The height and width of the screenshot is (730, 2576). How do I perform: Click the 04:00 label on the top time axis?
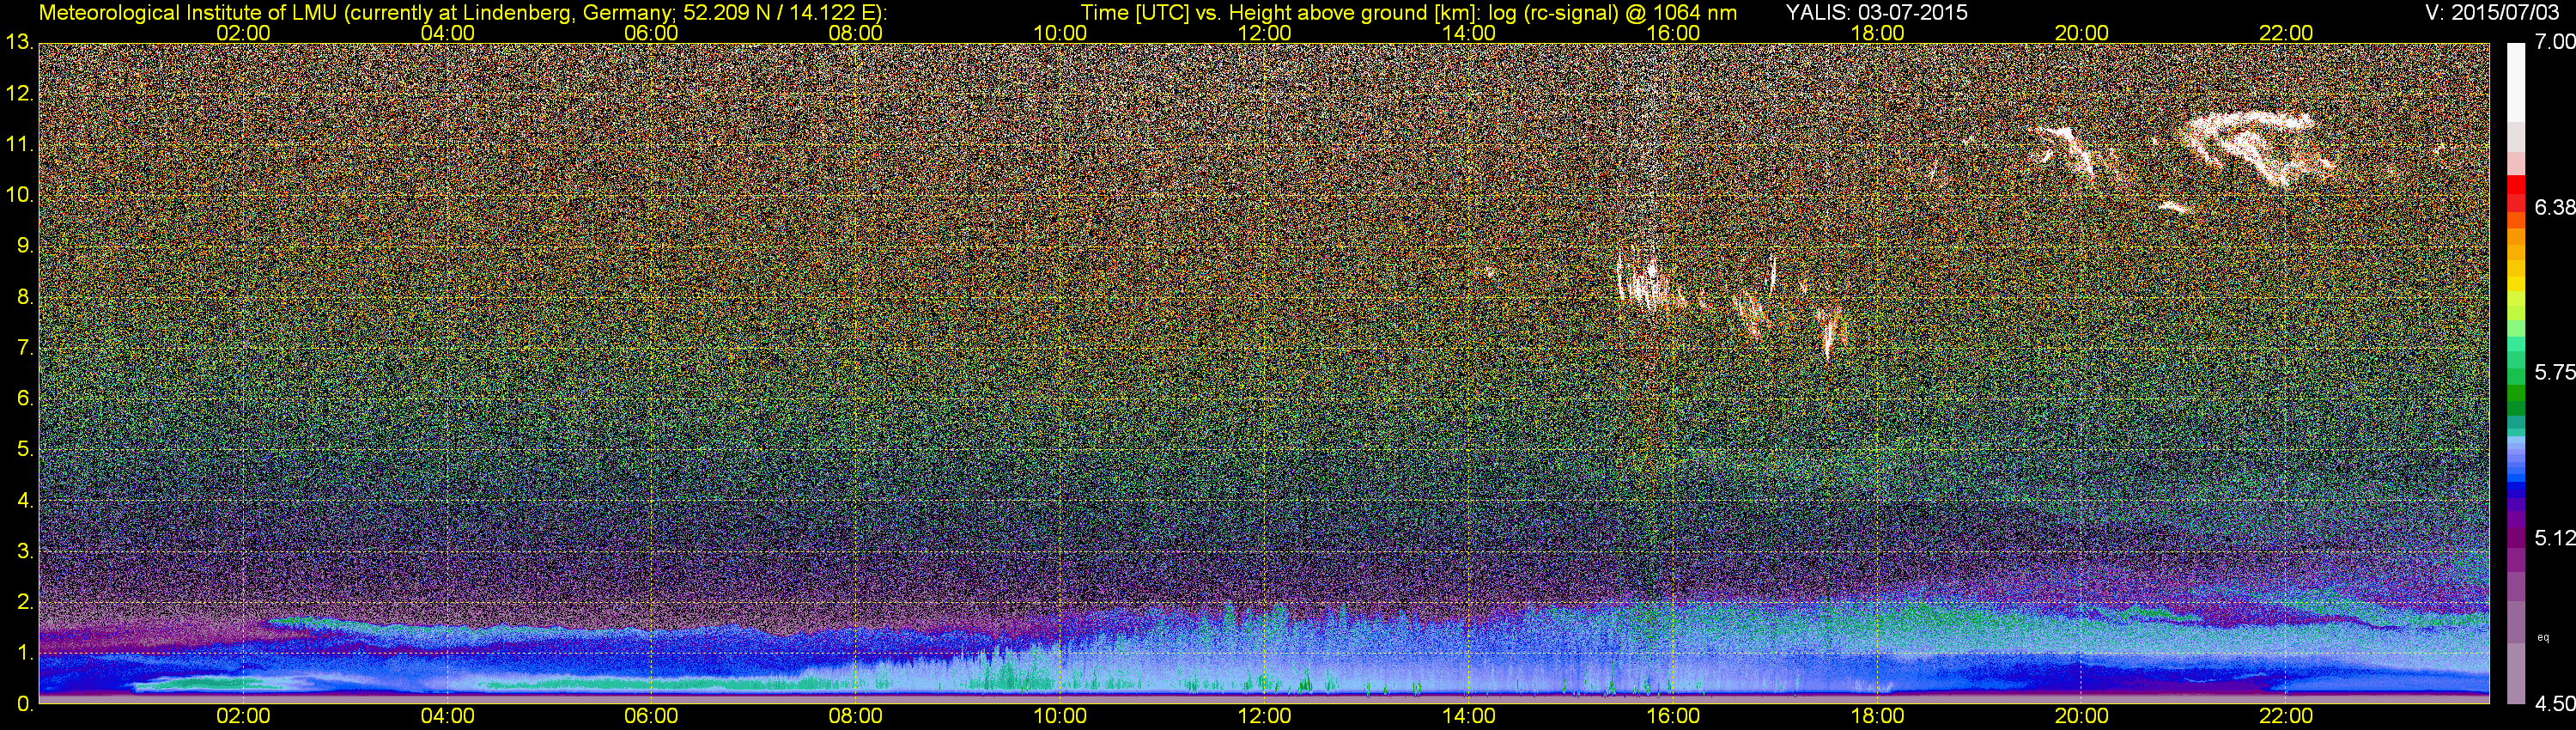(x=447, y=33)
